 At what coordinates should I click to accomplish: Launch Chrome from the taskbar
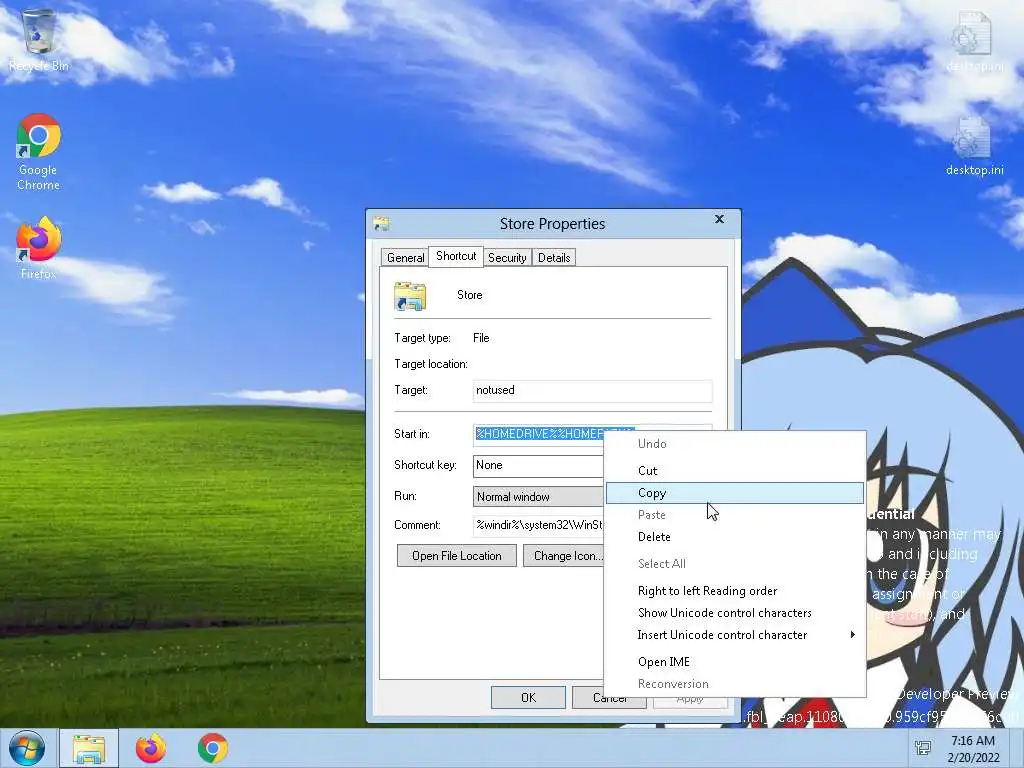(213, 748)
